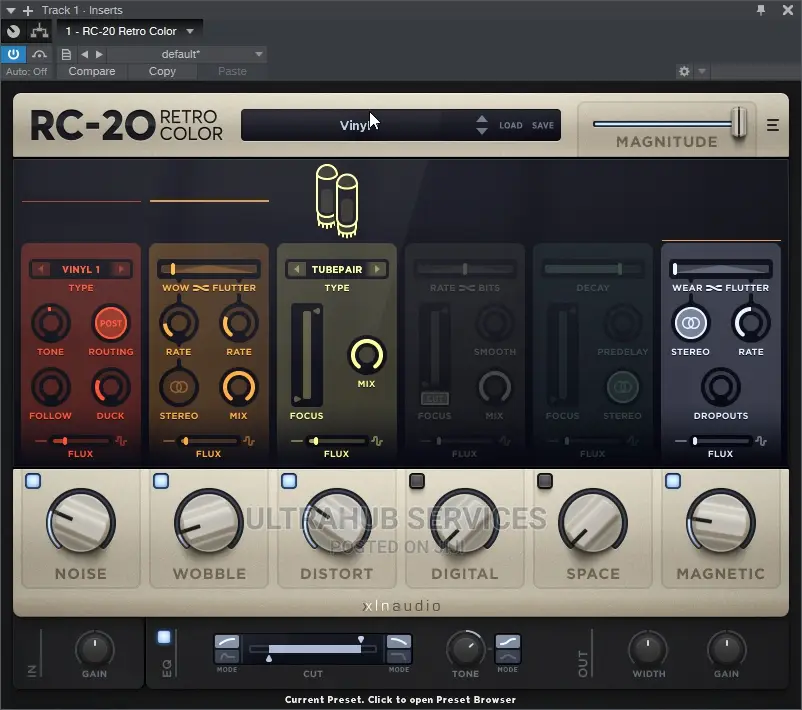
Task: Click the Magnetic RATE knob
Action: [751, 323]
